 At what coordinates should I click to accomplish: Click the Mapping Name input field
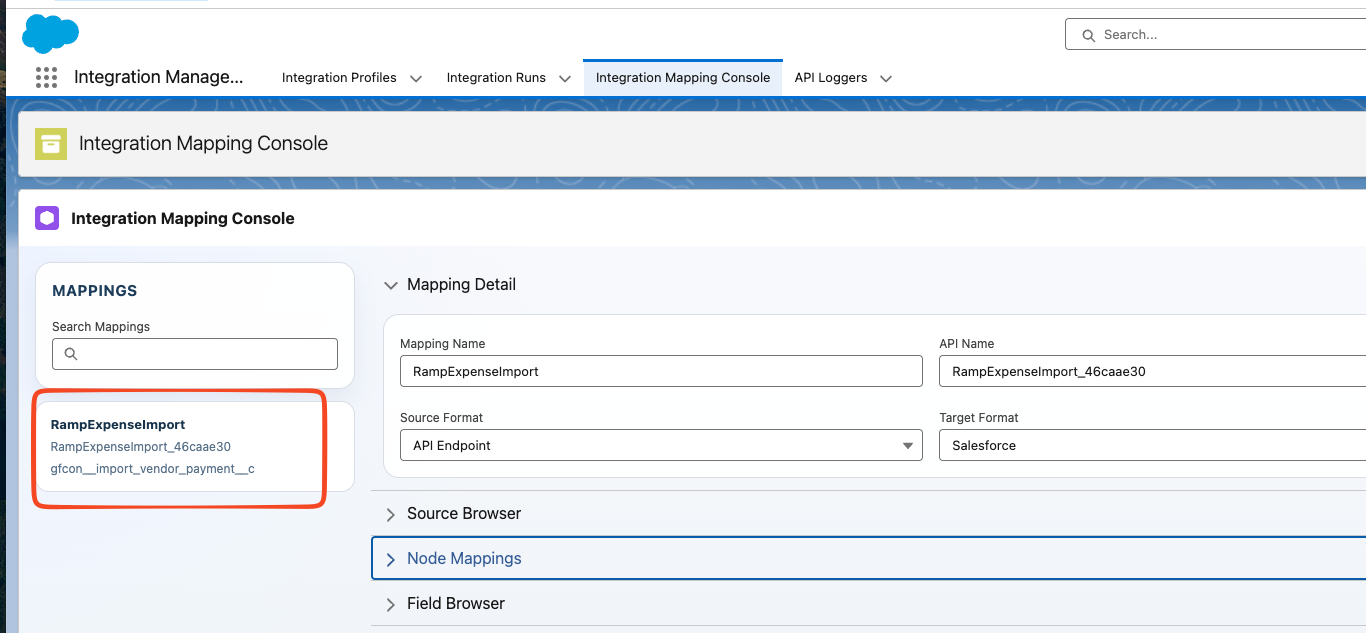tap(661, 371)
